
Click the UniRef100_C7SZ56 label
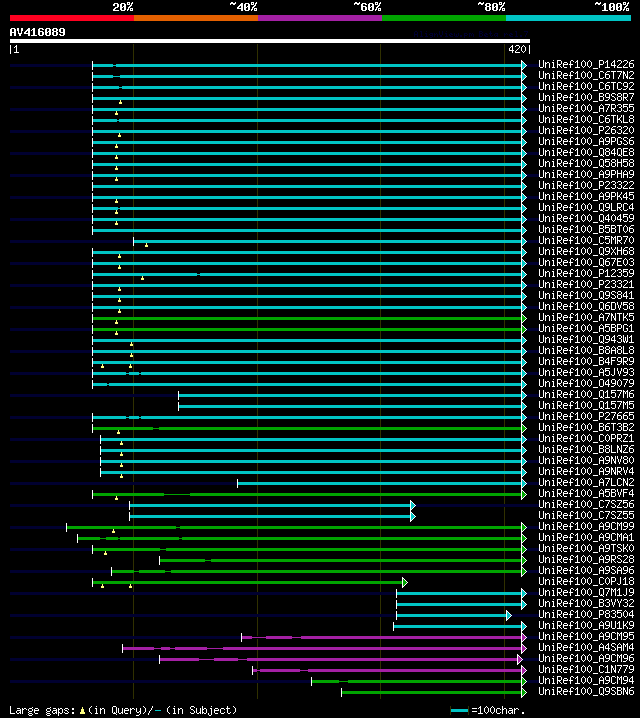(x=586, y=504)
